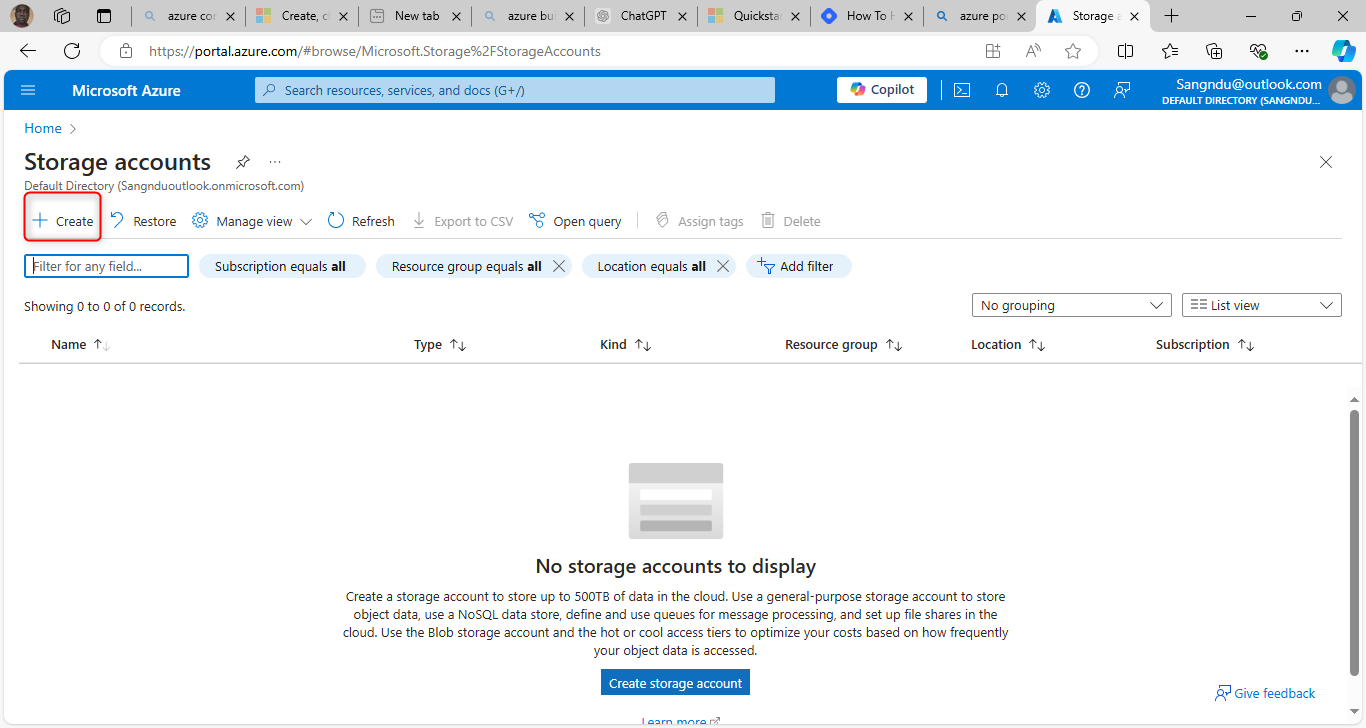Close the Storage accounts blade

coord(1326,162)
